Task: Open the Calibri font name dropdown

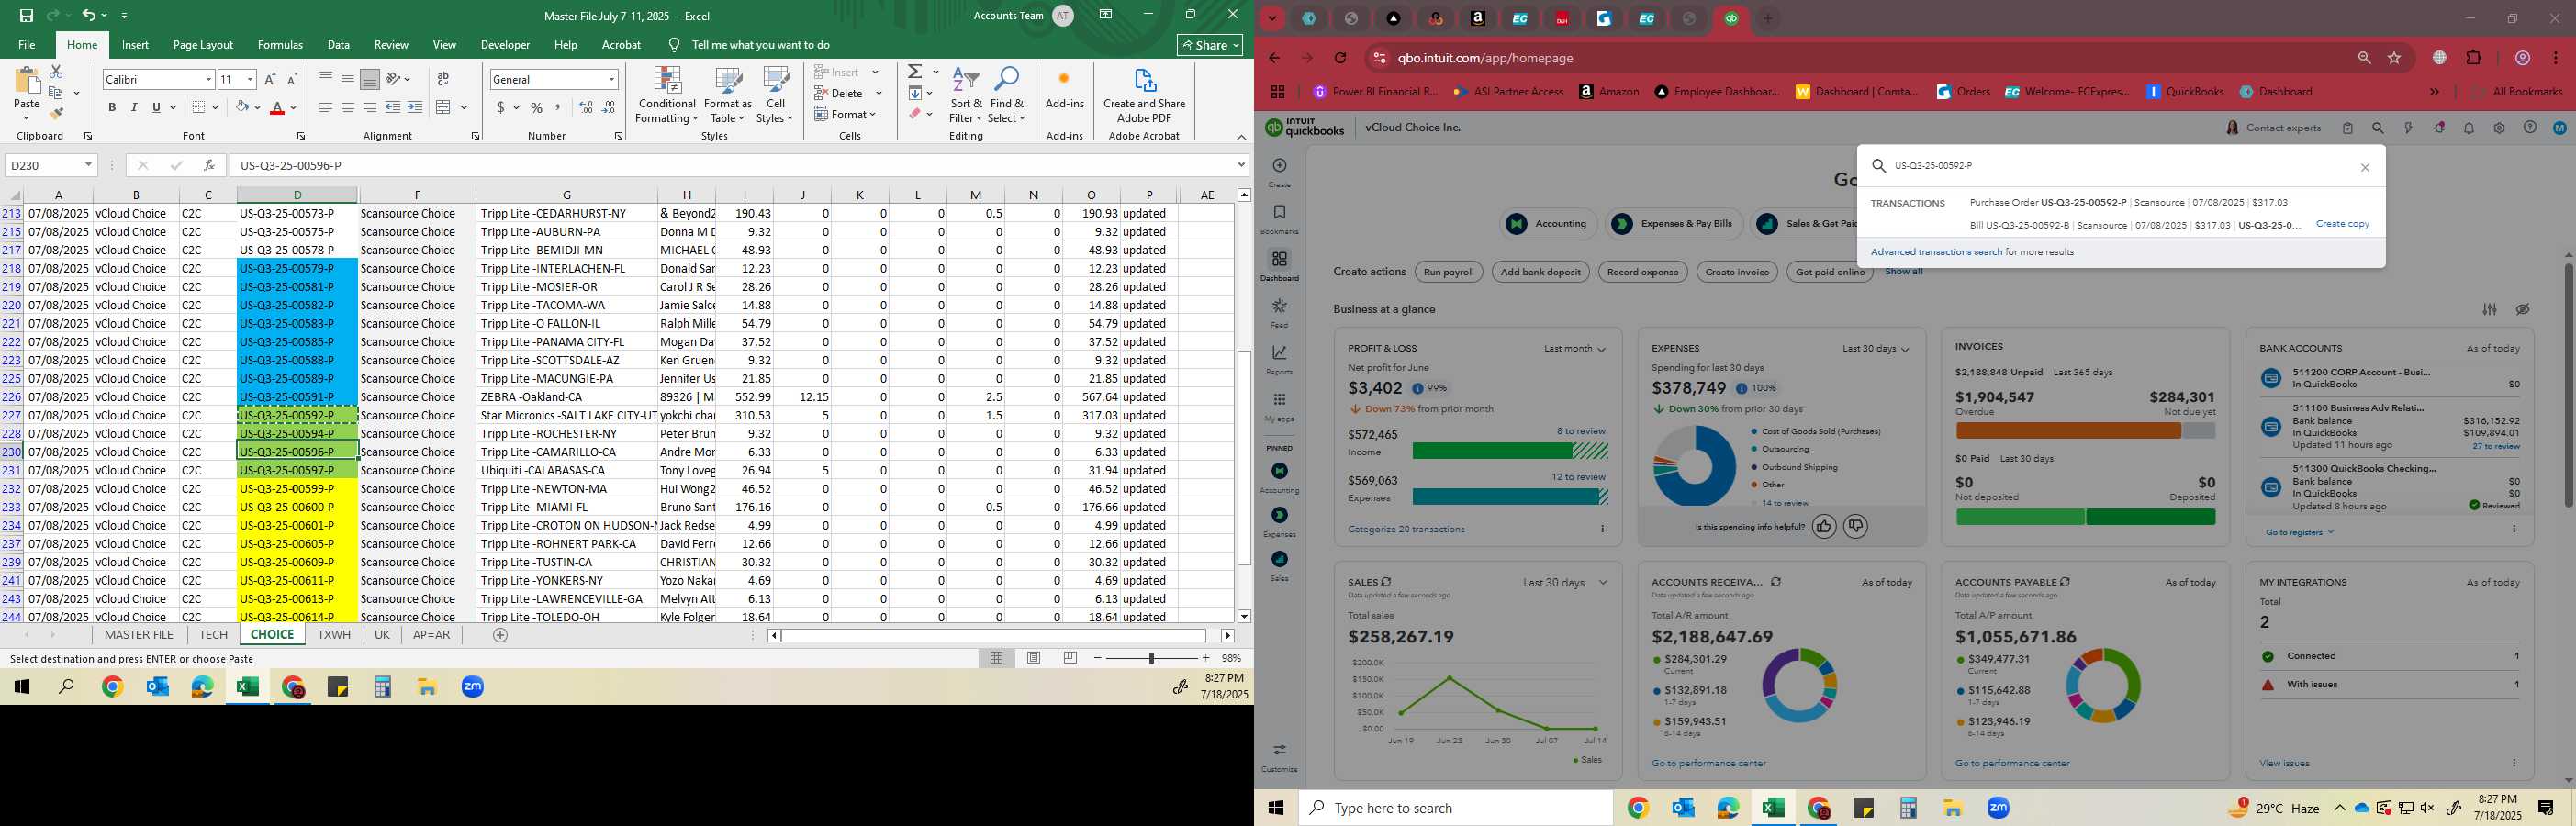Action: [x=208, y=79]
